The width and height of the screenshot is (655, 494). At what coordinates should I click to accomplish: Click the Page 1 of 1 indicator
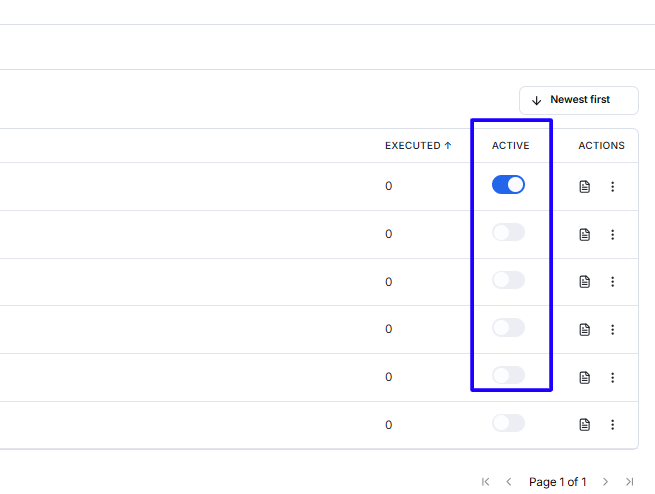pyautogui.click(x=558, y=482)
